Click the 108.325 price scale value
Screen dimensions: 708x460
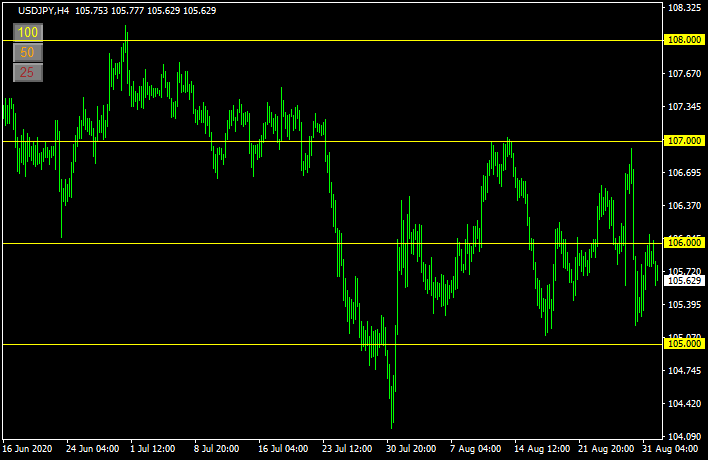[685, 8]
